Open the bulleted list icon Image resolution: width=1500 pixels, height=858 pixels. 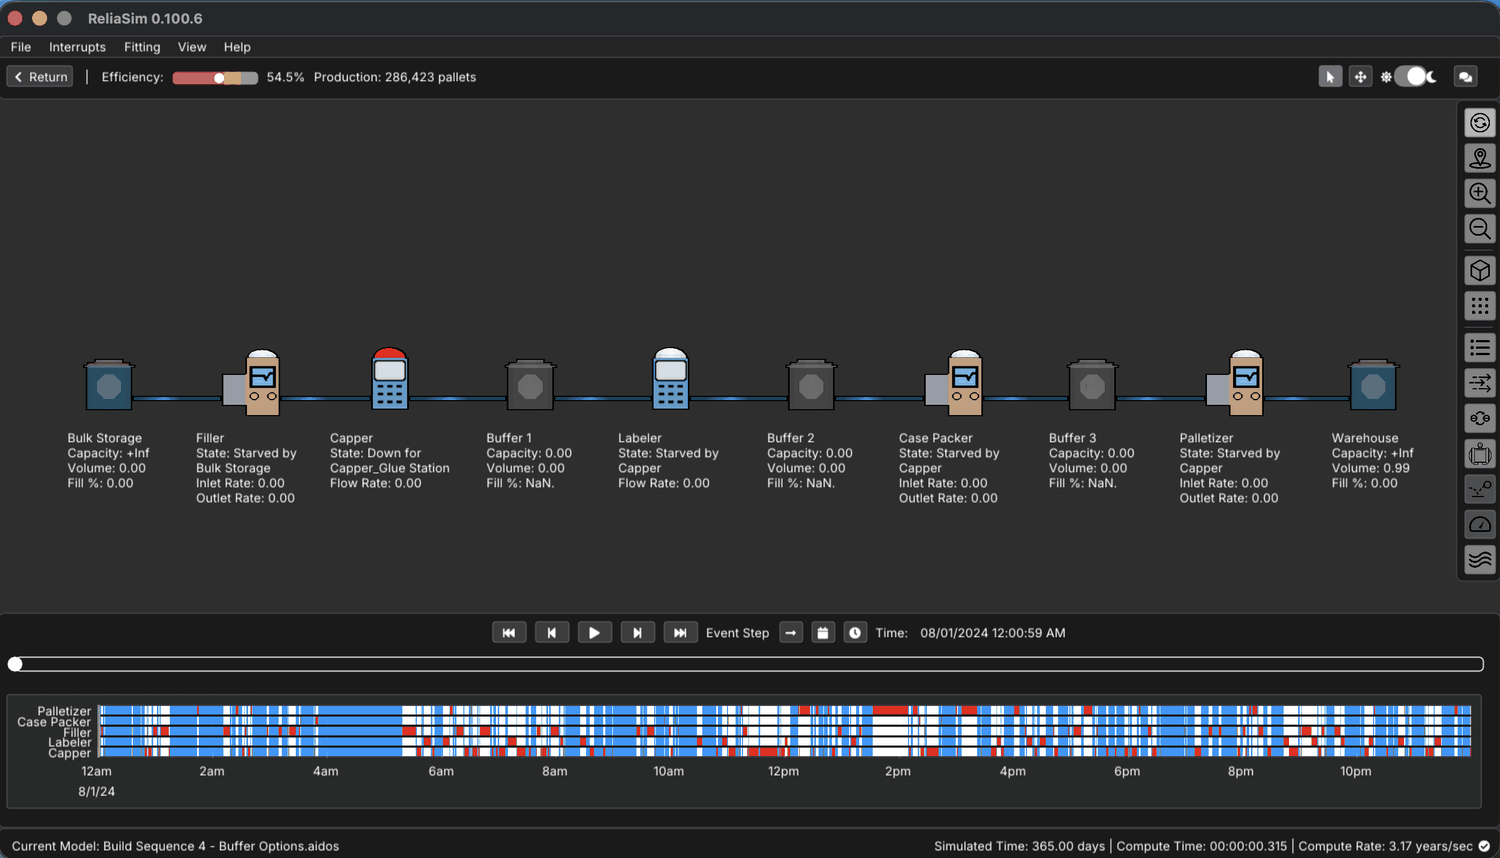pyautogui.click(x=1480, y=348)
